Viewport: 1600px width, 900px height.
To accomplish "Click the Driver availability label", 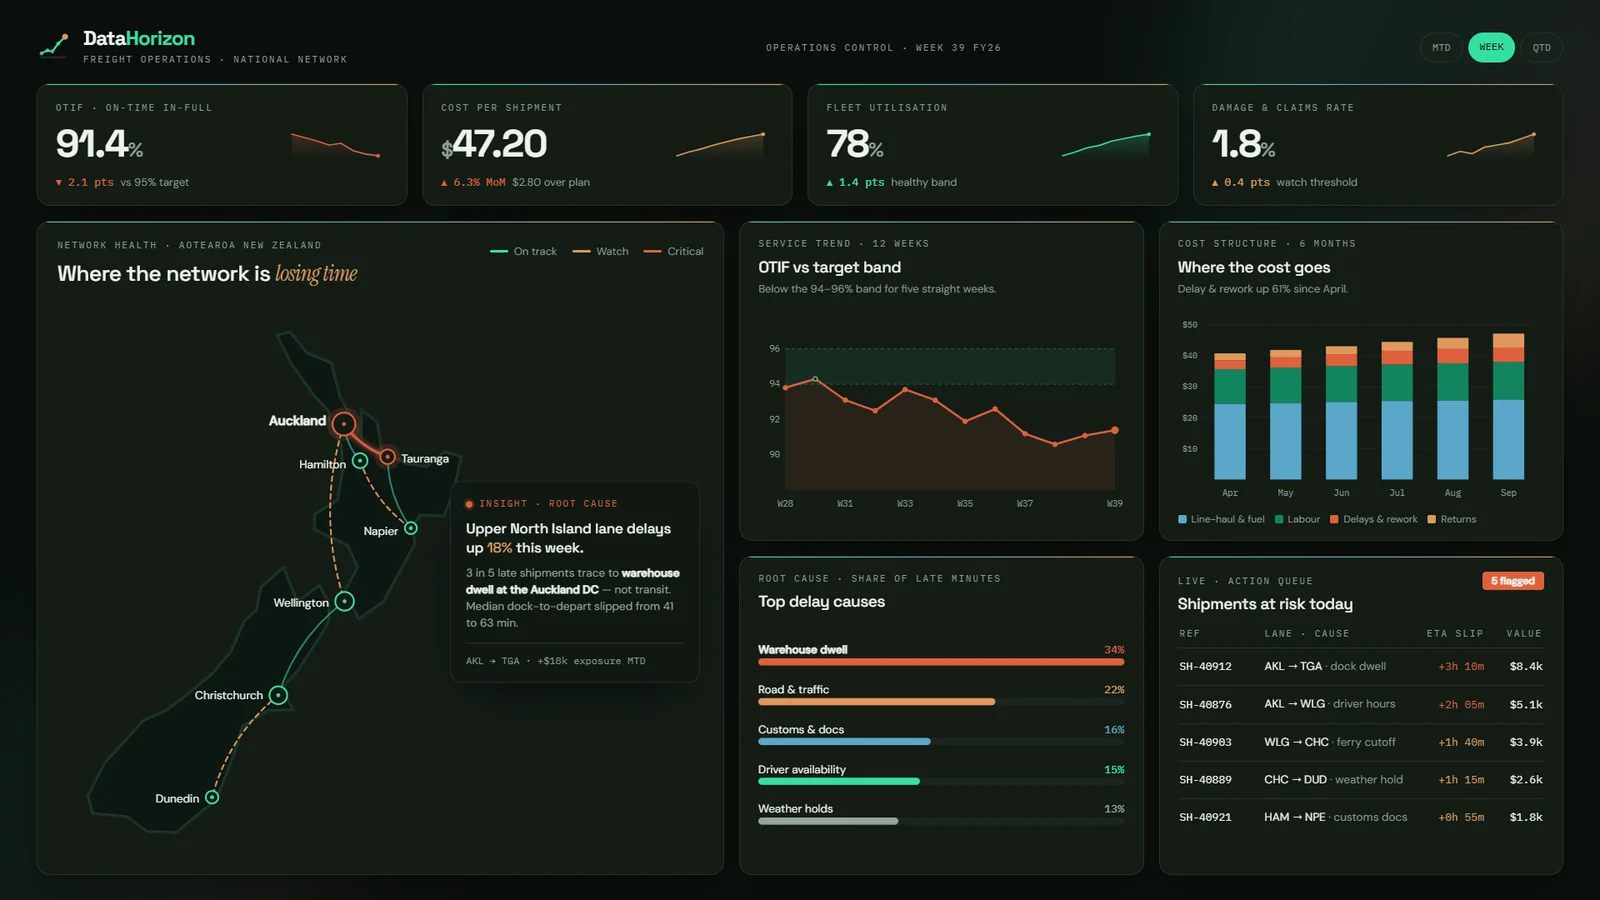I will 802,769.
